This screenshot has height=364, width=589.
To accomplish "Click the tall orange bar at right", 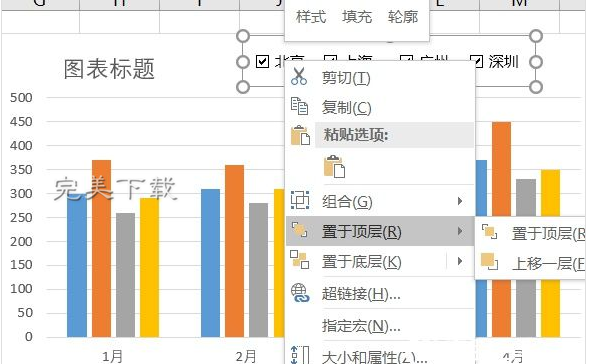I will (501, 169).
